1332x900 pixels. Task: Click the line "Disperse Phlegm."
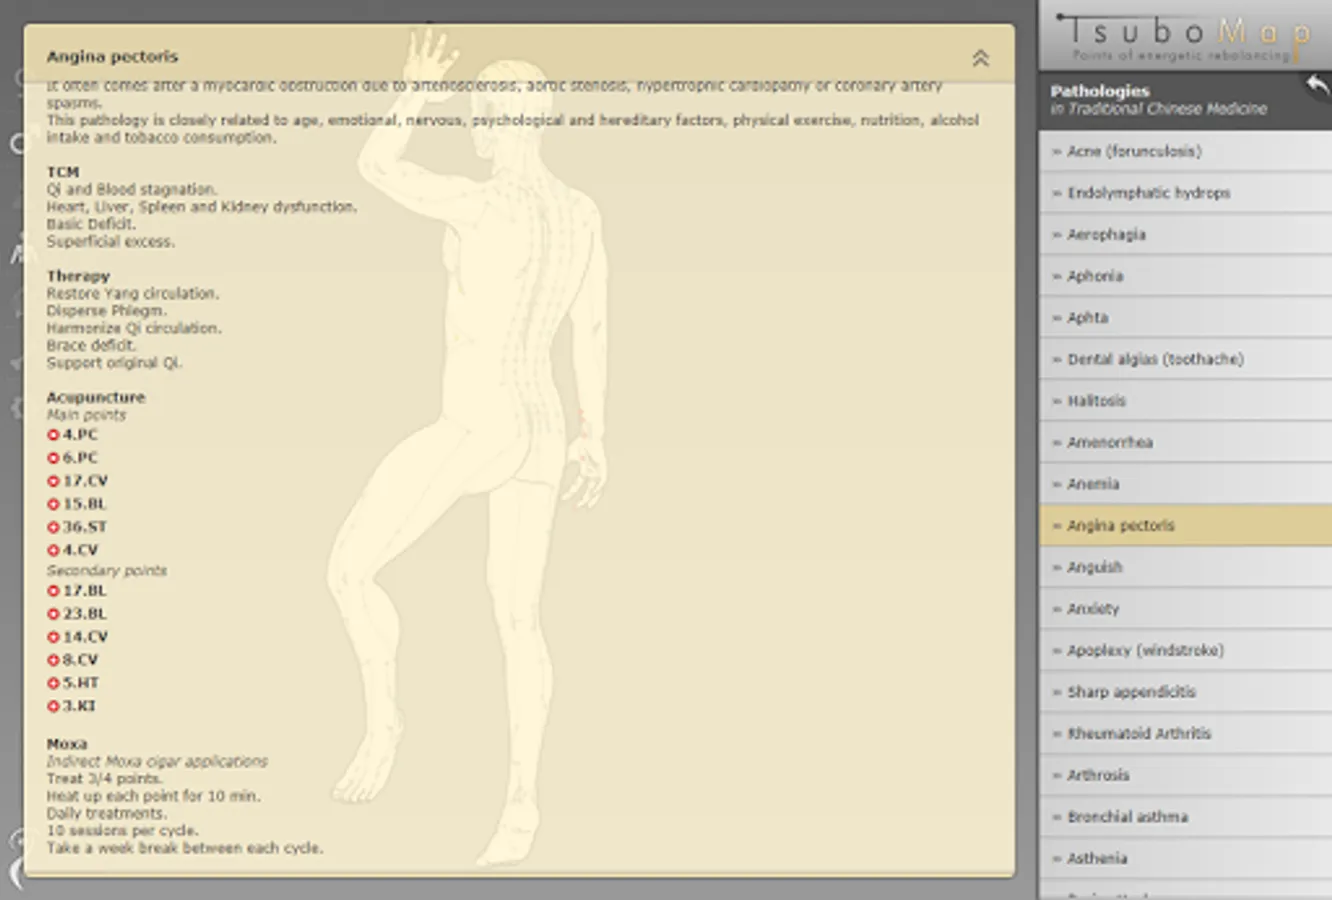(106, 311)
